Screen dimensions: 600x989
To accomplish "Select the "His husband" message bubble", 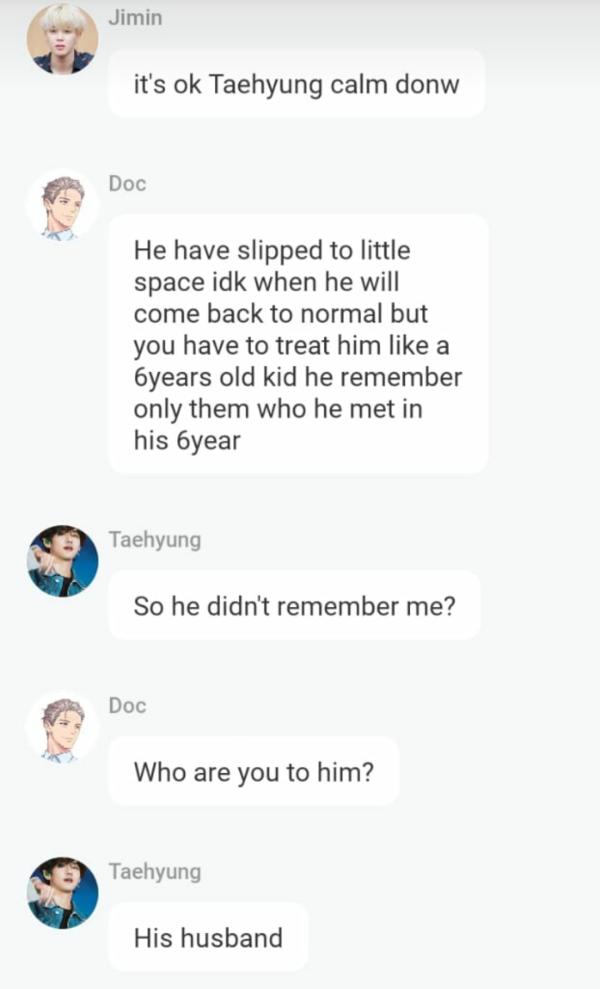I will [208, 937].
